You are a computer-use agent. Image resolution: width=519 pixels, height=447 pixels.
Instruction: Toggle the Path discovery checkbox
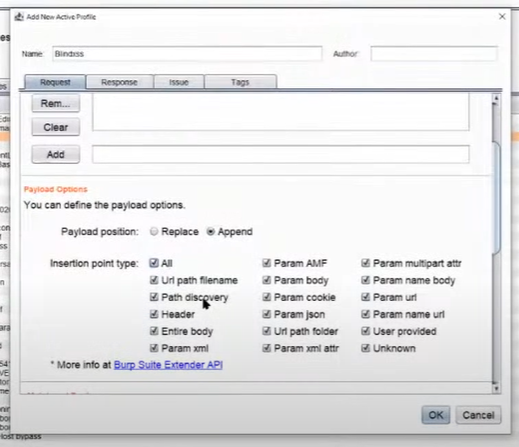(x=154, y=297)
